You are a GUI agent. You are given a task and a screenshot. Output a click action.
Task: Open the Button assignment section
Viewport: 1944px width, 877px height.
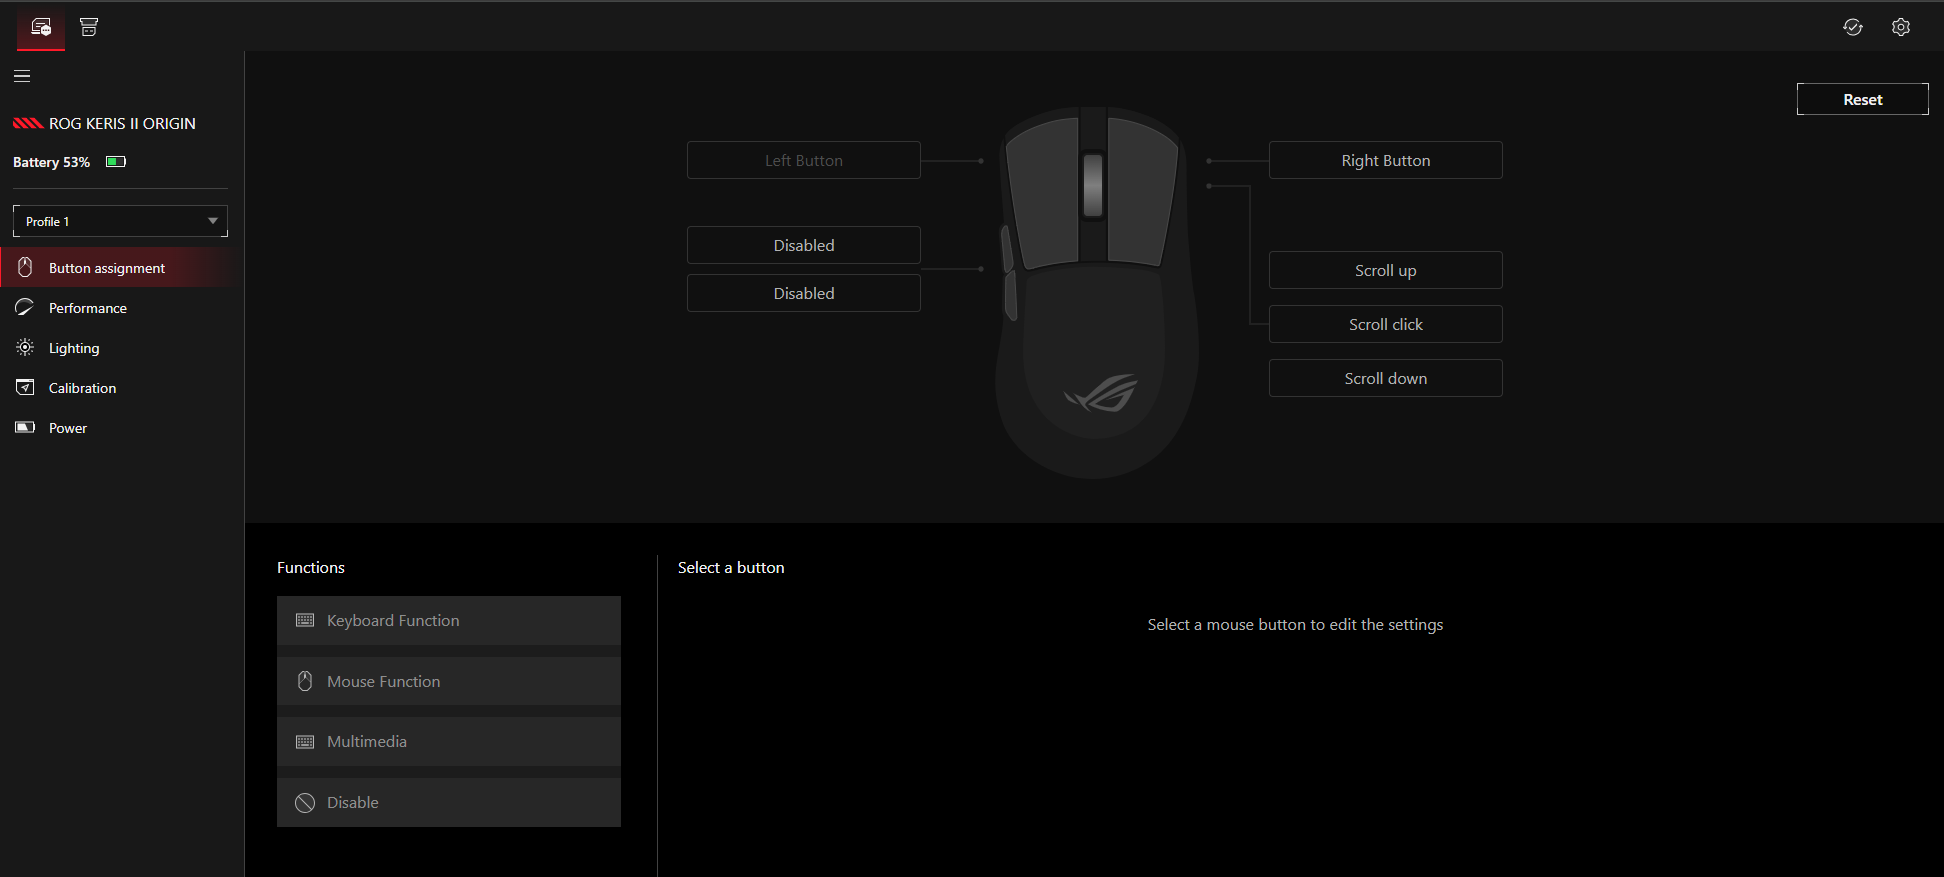pyautogui.click(x=120, y=267)
